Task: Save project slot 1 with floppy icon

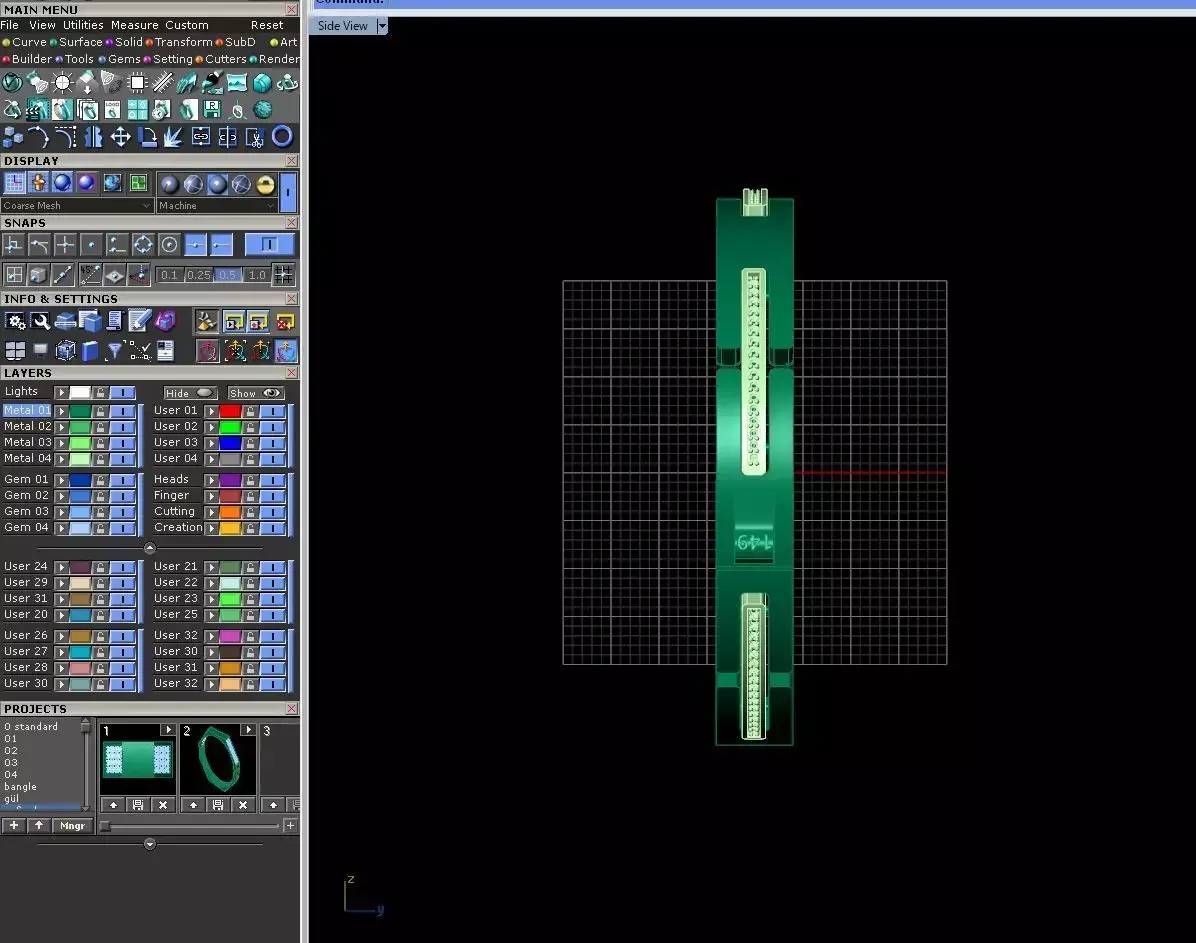Action: click(138, 805)
